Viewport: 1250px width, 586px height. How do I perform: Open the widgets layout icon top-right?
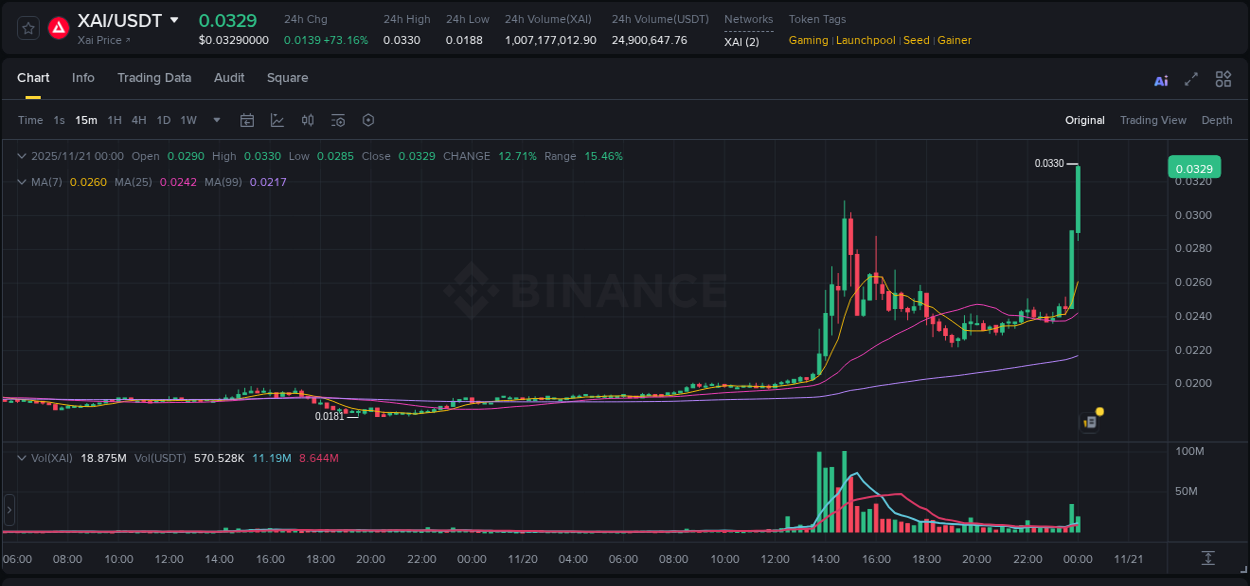1223,79
